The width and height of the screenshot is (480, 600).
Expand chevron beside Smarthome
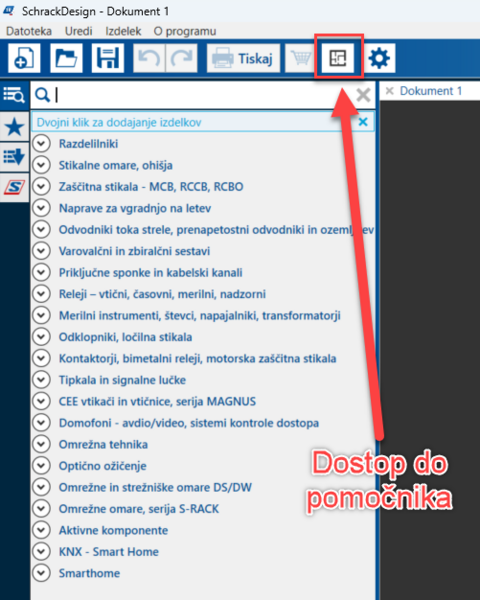pyautogui.click(x=41, y=573)
